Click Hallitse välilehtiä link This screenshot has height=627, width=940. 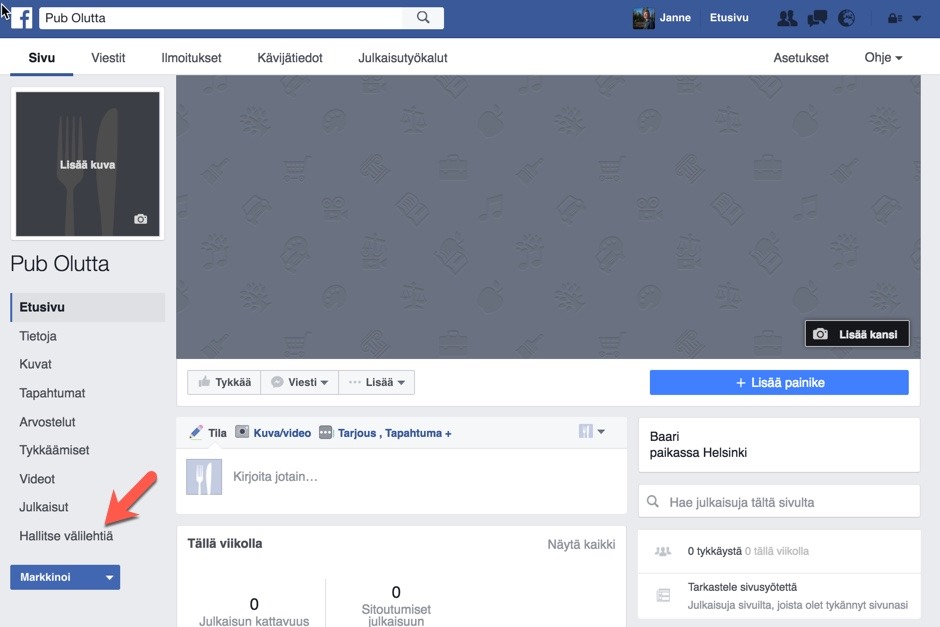pos(66,535)
